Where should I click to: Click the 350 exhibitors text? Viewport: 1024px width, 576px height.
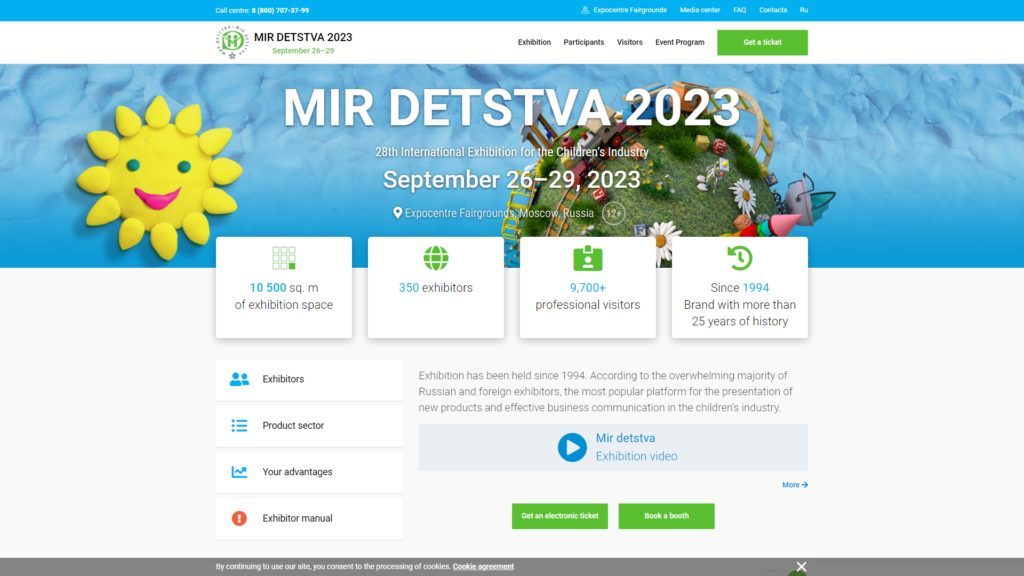(x=436, y=288)
